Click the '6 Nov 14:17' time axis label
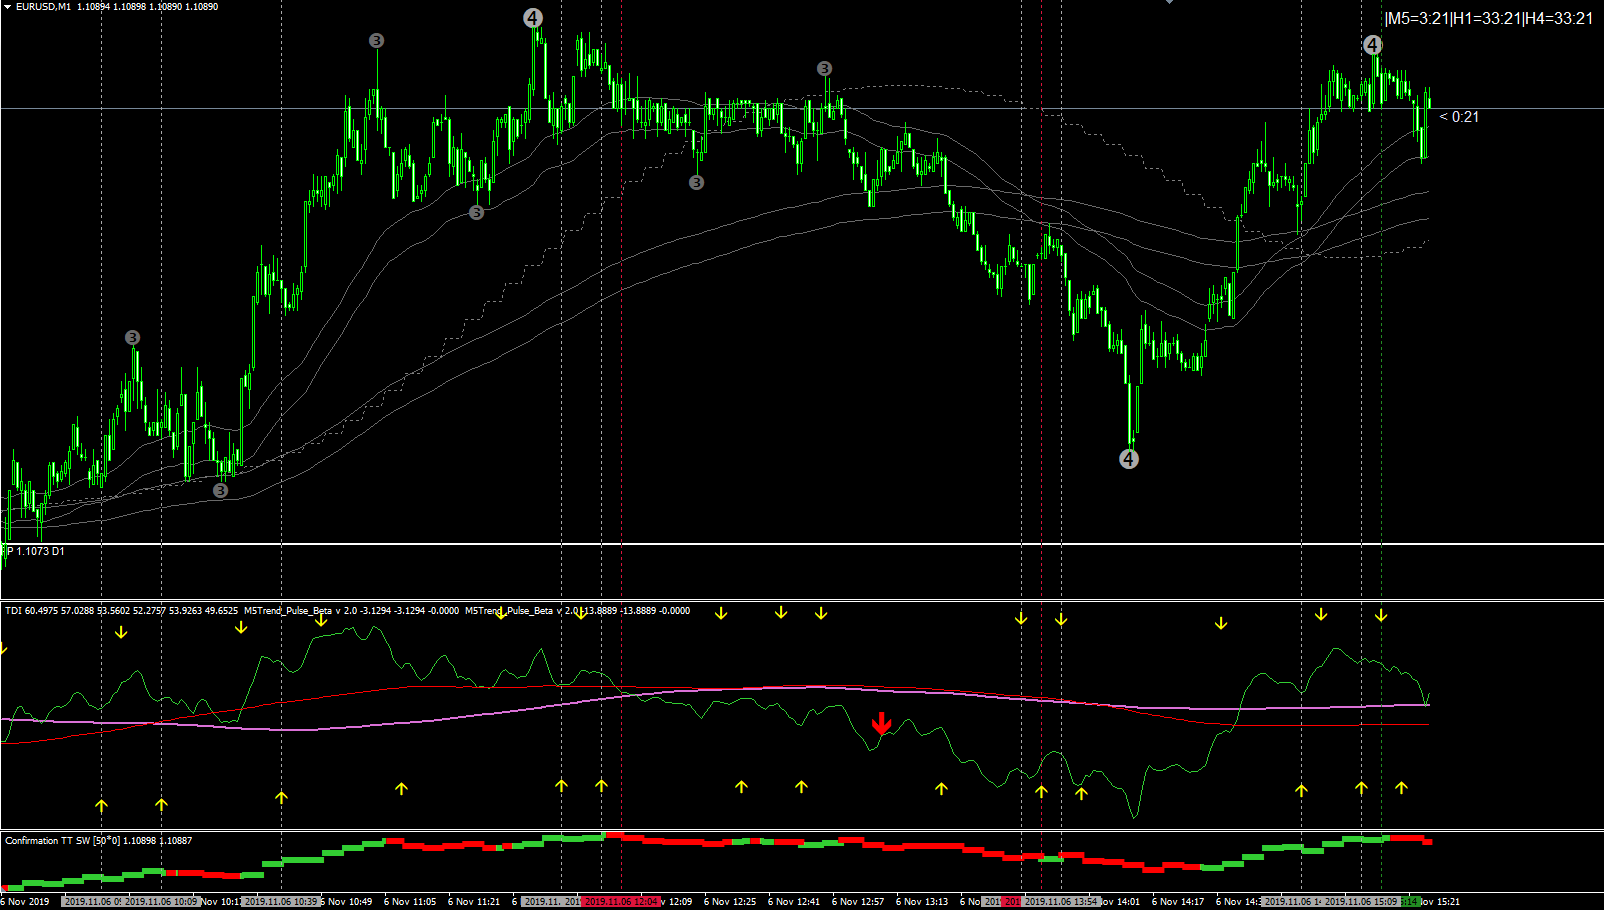 (1178, 901)
